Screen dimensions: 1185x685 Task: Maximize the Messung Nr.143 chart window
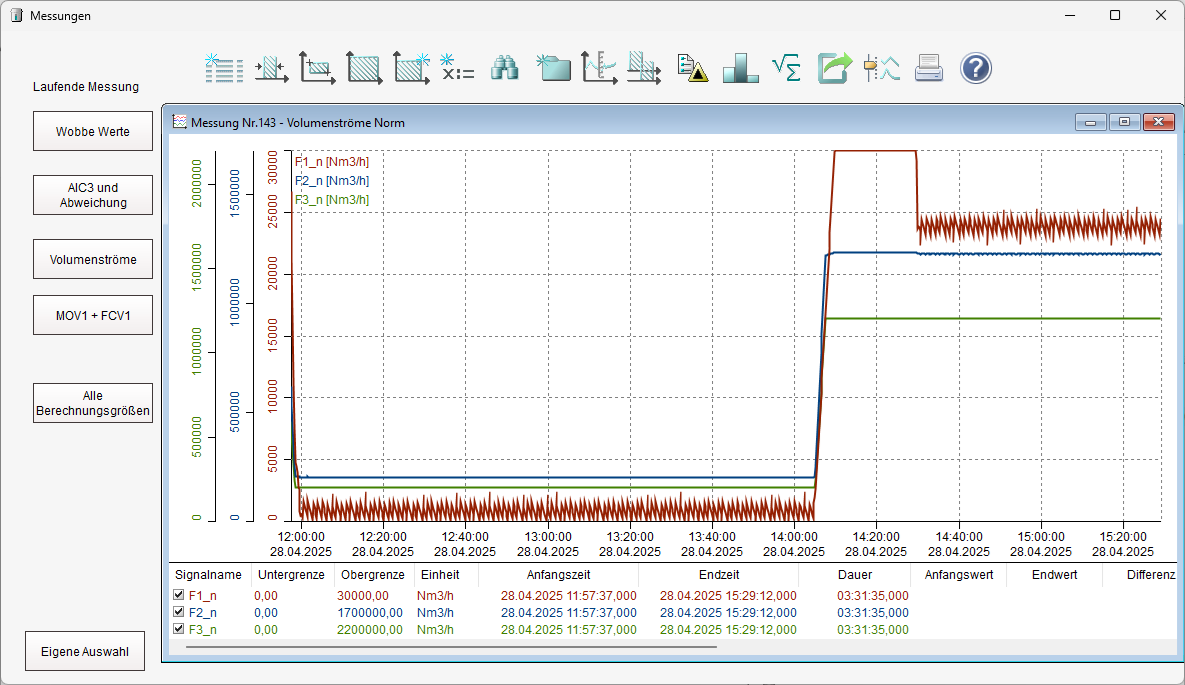[1125, 122]
